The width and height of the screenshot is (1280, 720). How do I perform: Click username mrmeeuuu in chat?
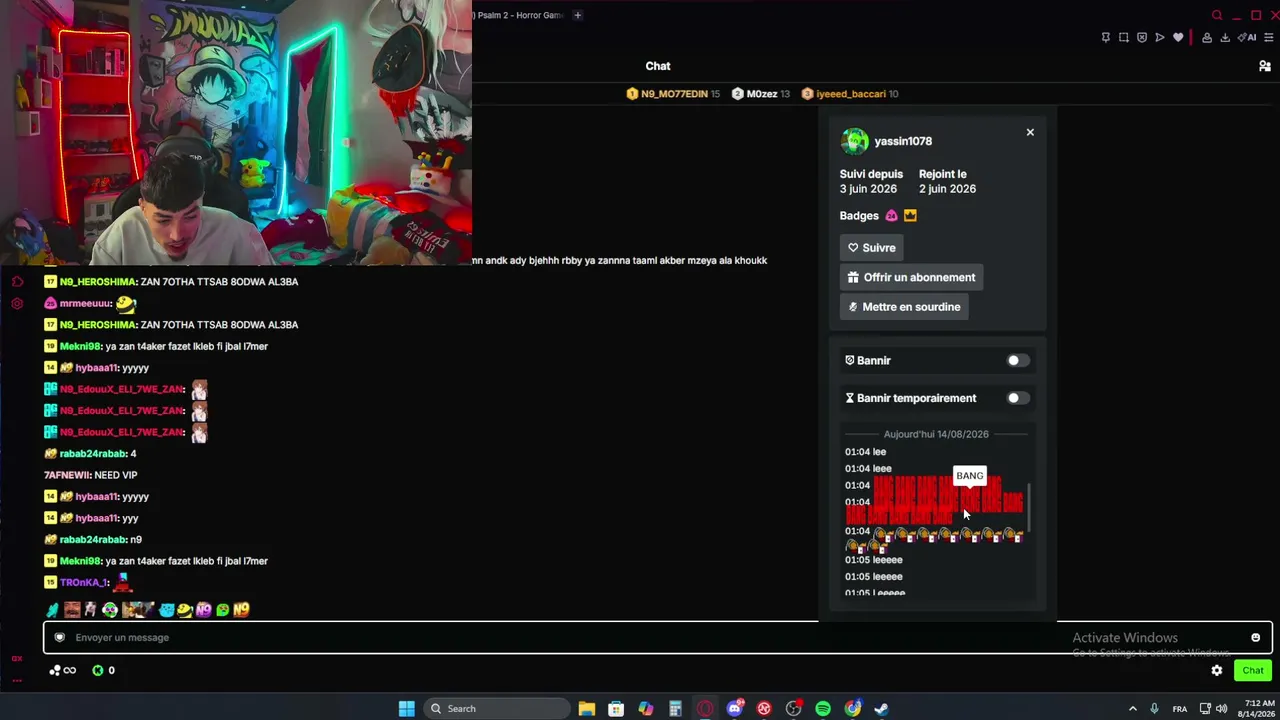pos(85,303)
